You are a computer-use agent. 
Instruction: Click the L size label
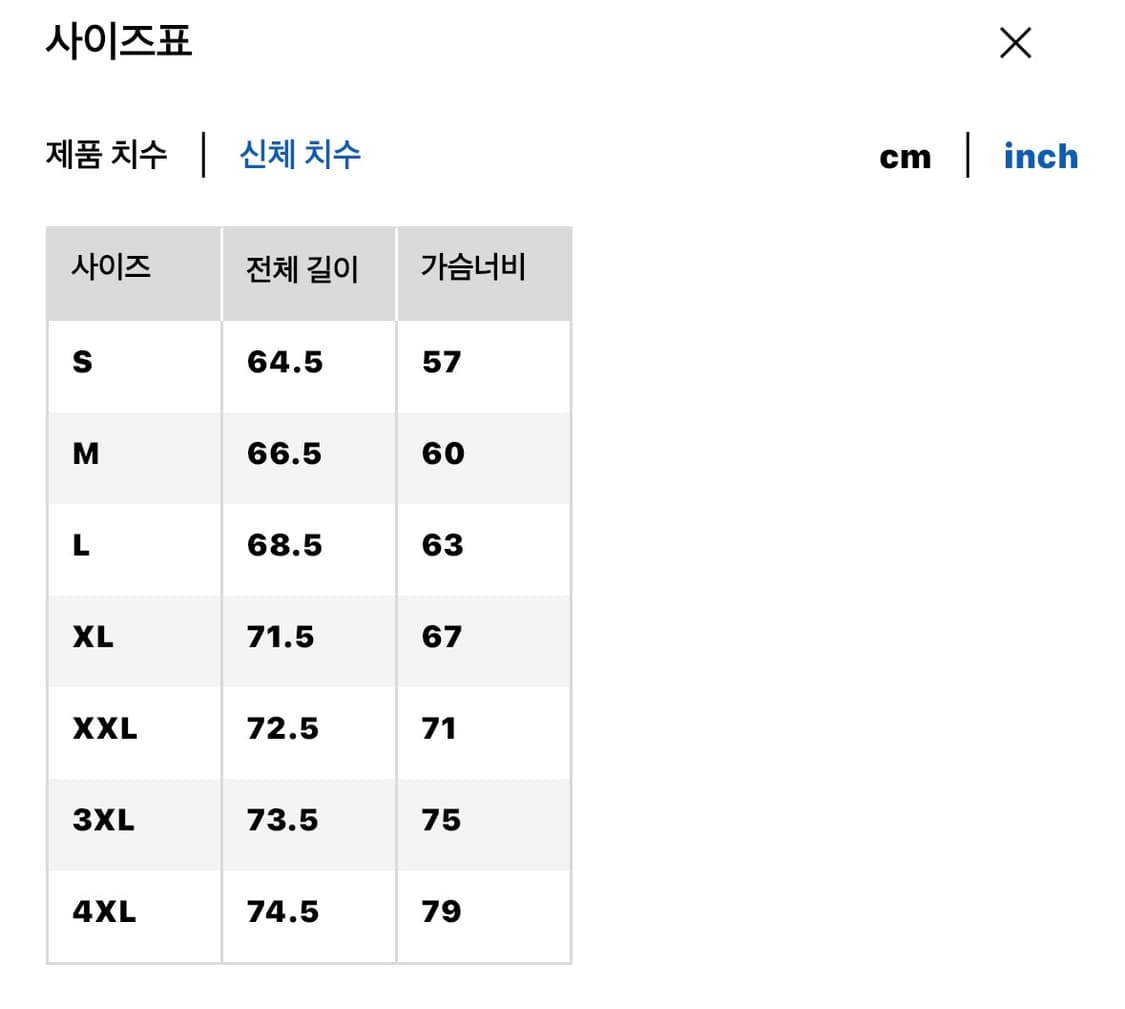pyautogui.click(x=82, y=546)
